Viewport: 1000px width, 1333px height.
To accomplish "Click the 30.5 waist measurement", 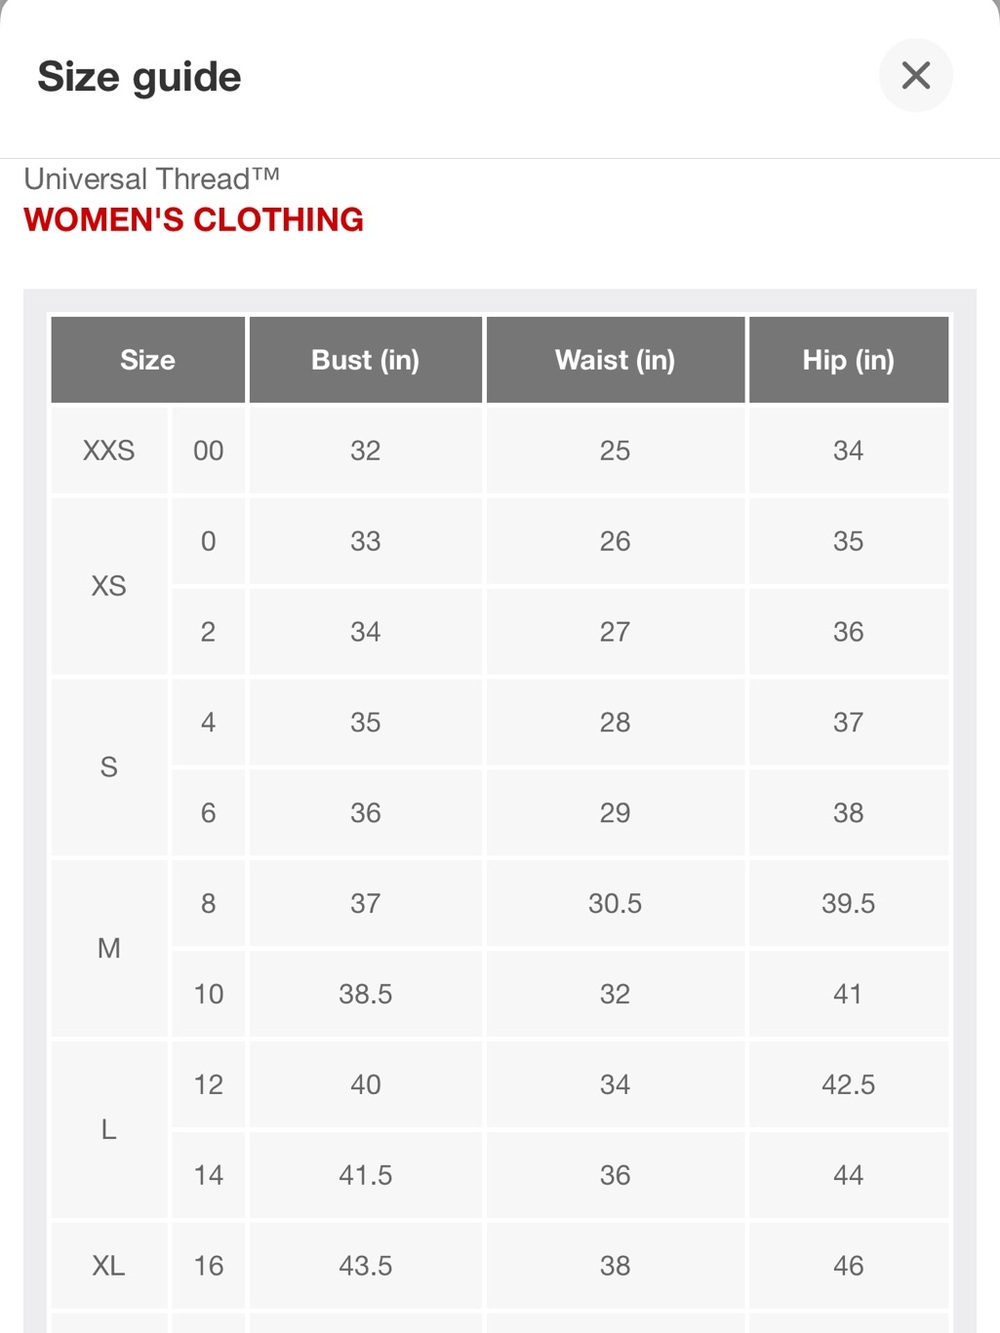I will point(615,904).
